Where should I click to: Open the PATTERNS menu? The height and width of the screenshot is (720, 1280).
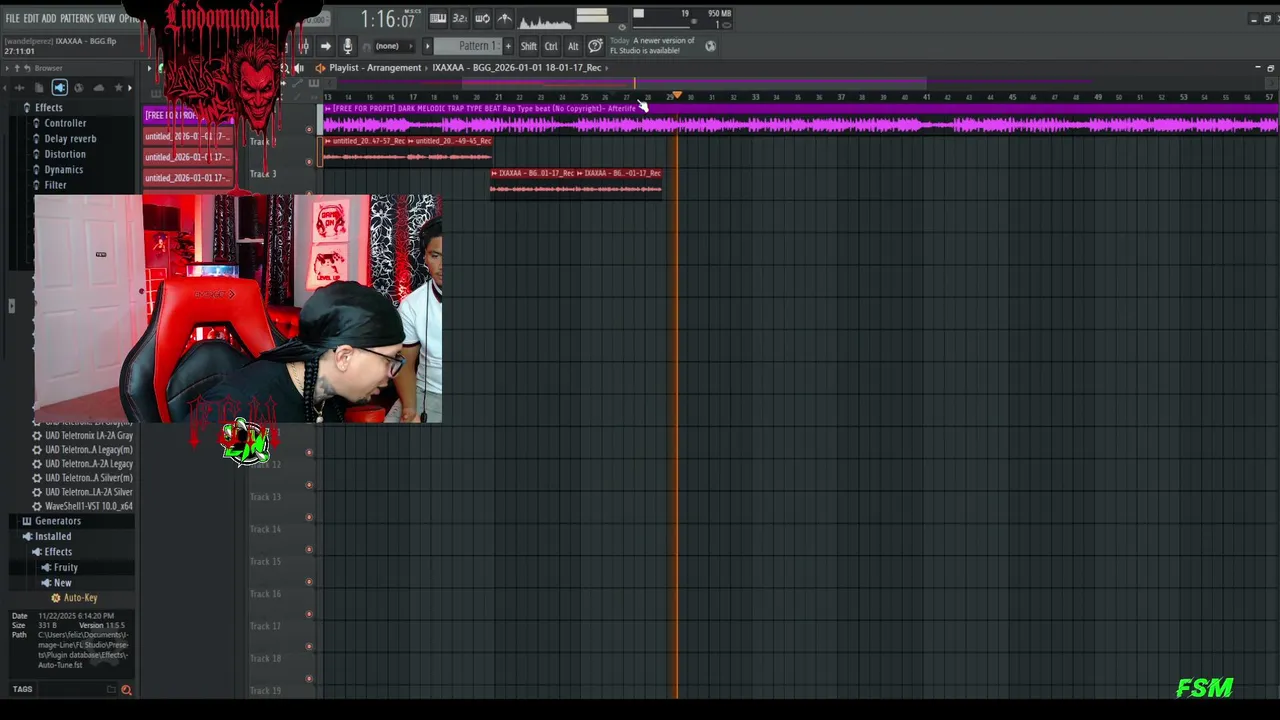(76, 19)
